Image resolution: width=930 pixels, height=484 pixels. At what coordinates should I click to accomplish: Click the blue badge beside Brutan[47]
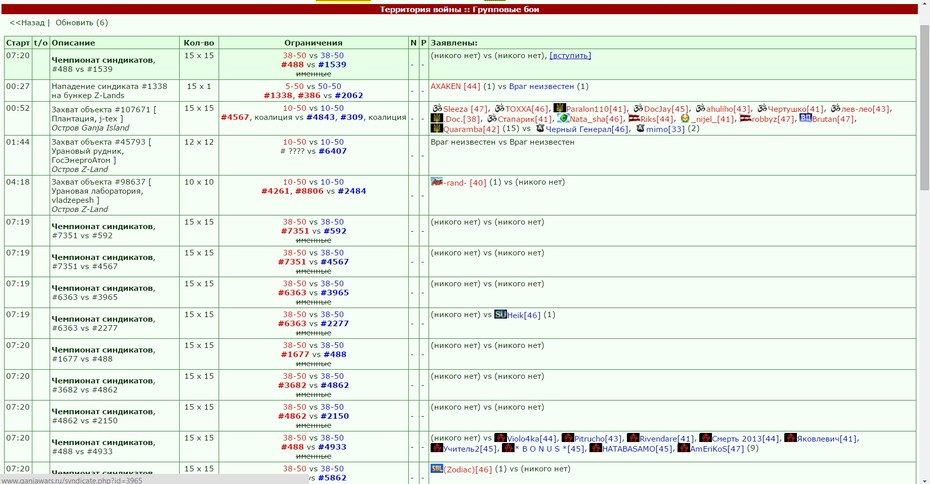point(805,118)
